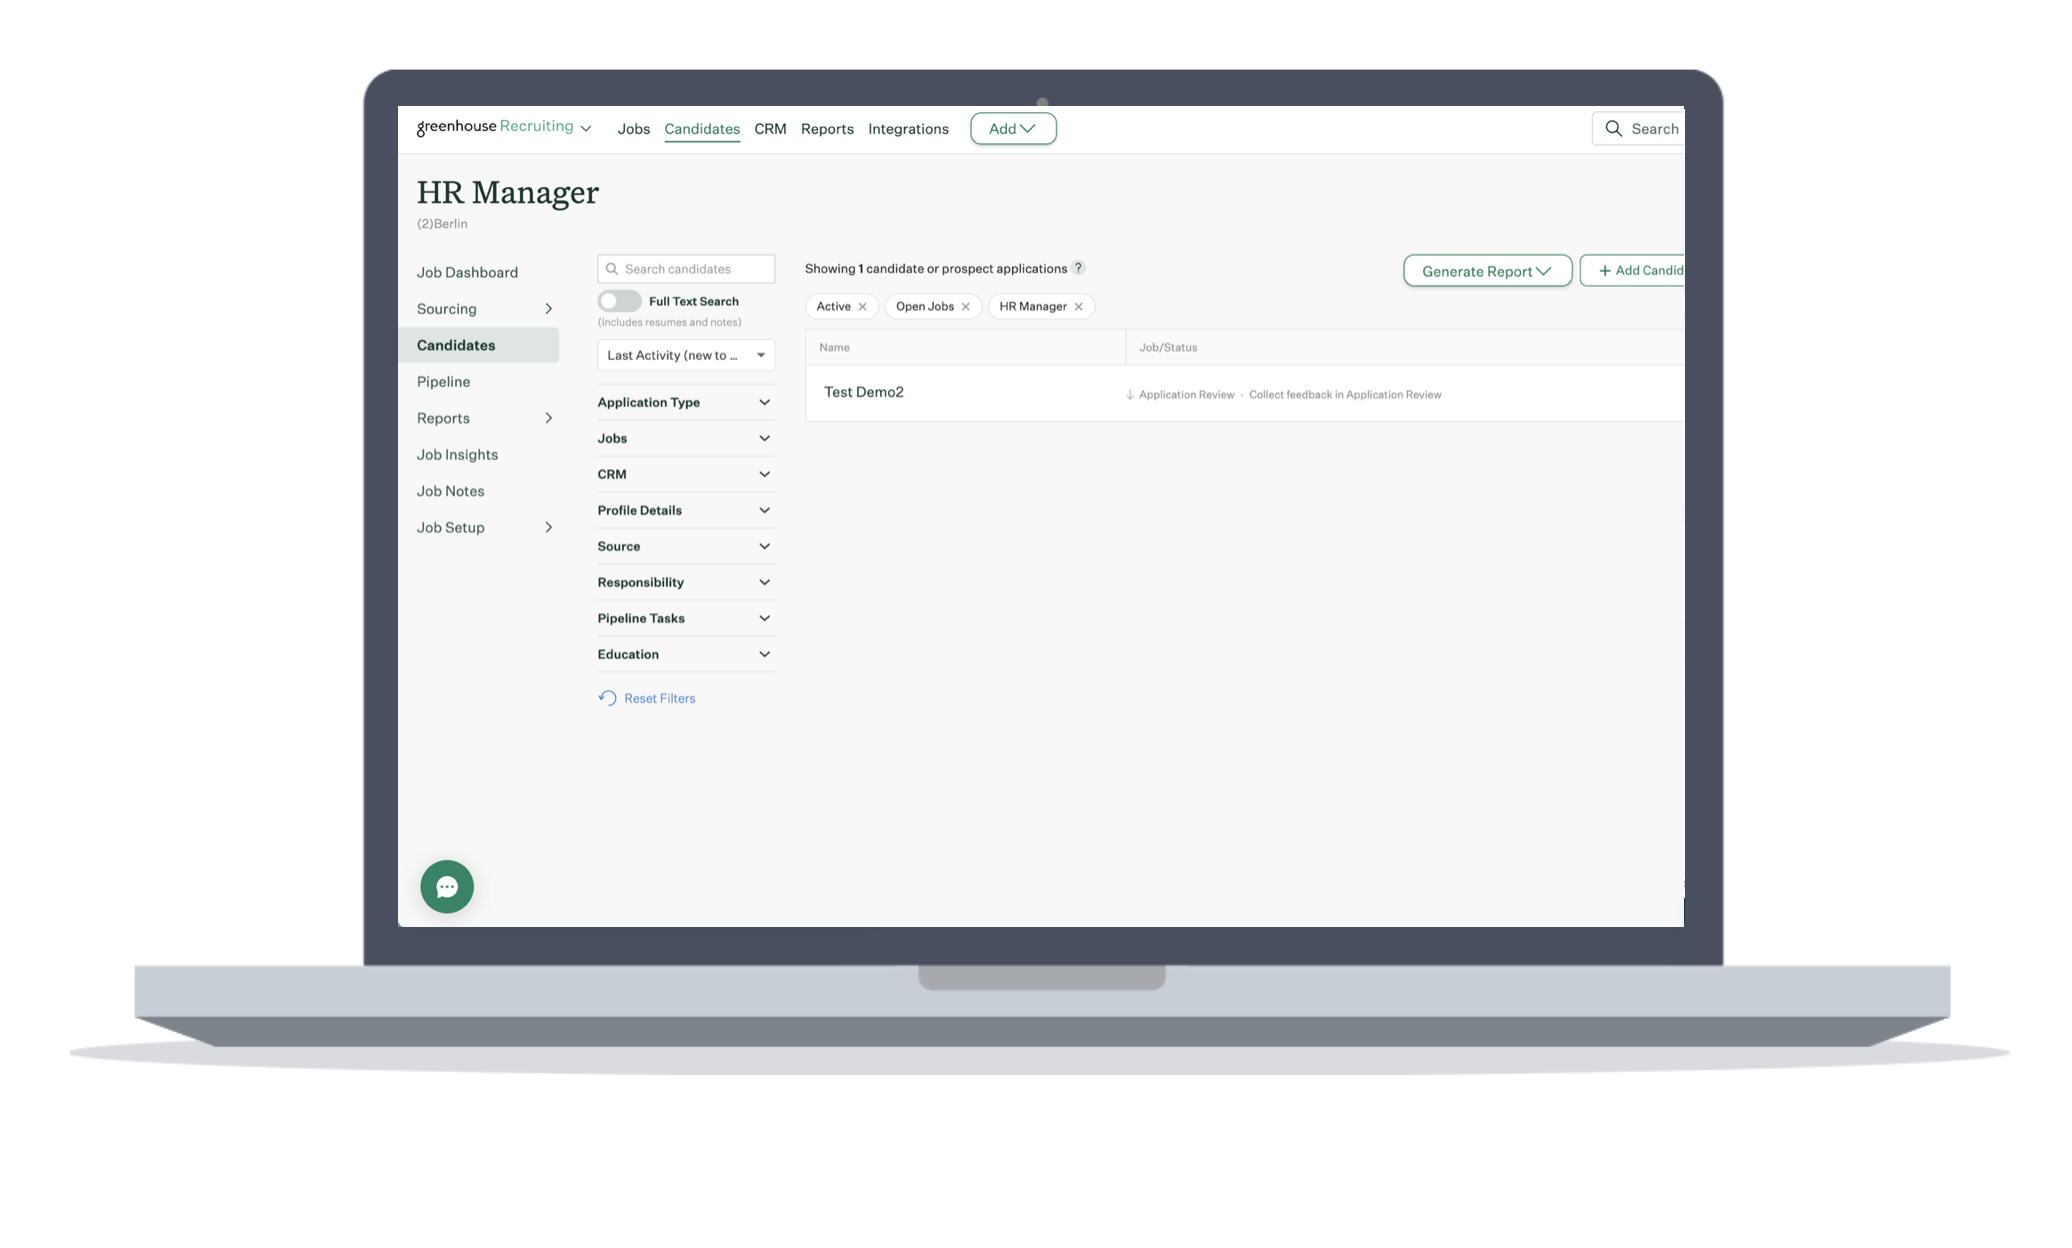2072x1248 pixels.
Task: Remove the Open Jobs filter chip
Action: pyautogui.click(x=965, y=307)
